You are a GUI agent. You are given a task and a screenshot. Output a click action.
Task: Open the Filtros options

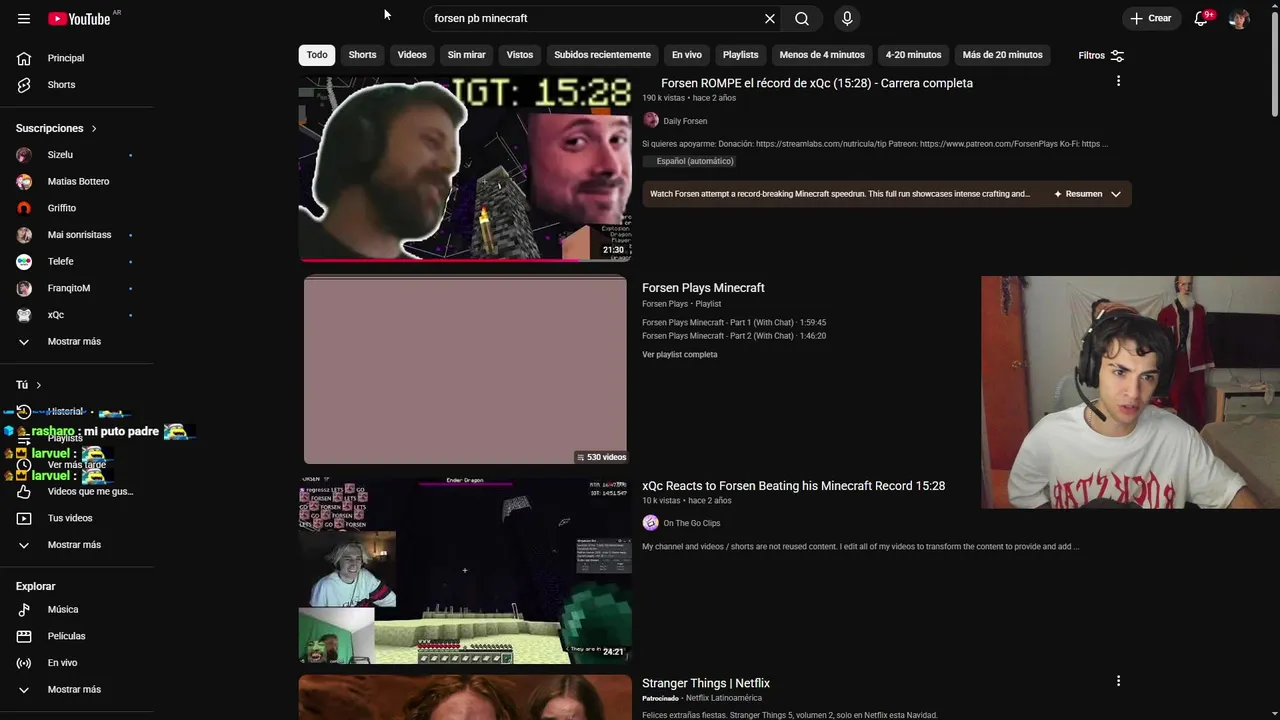pyautogui.click(x=1101, y=56)
